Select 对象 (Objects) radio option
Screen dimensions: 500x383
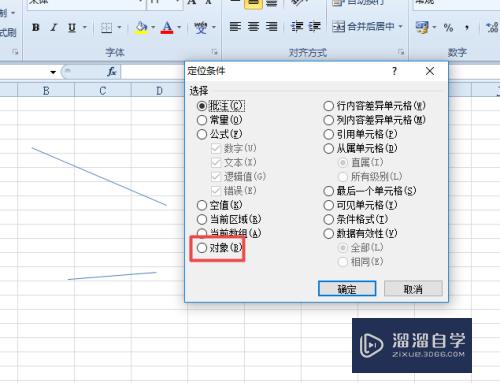click(x=219, y=248)
